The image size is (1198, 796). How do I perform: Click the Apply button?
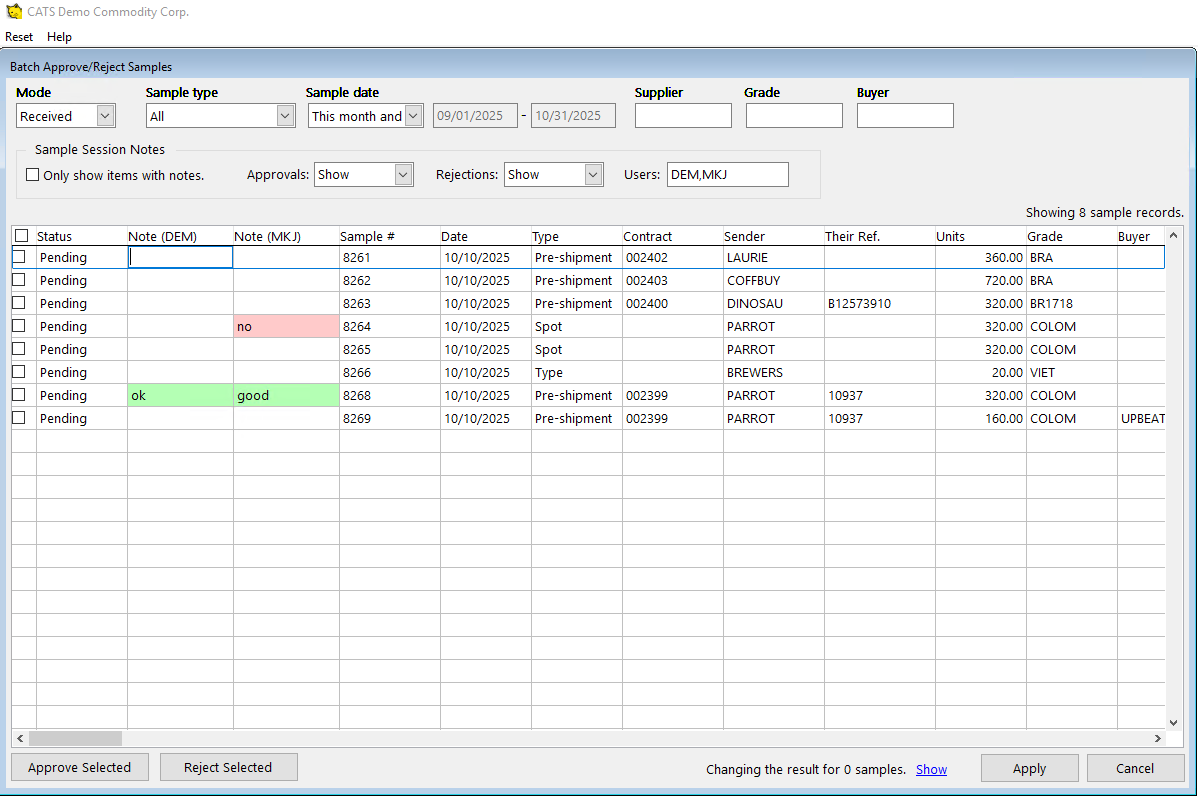click(x=1029, y=768)
